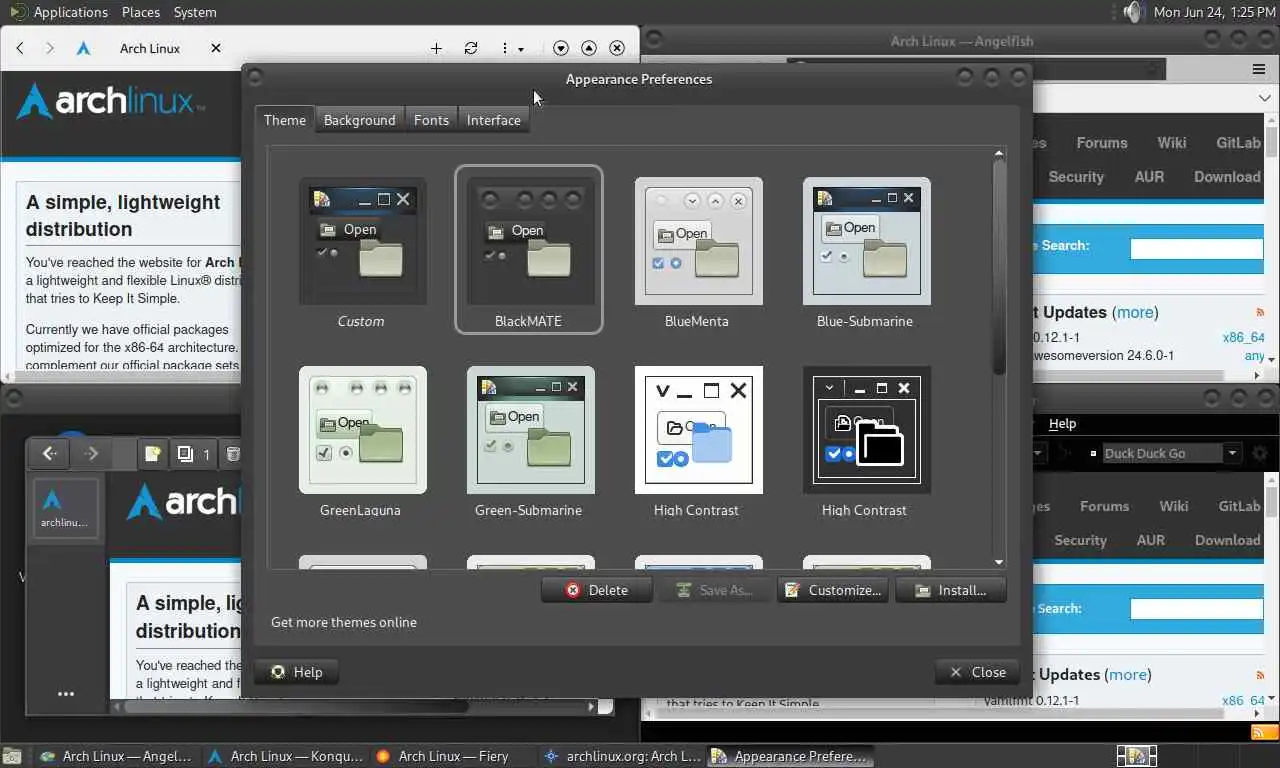Screen dimensions: 1280x768
Task: Click the theme list scroll-down arrow
Action: point(999,563)
